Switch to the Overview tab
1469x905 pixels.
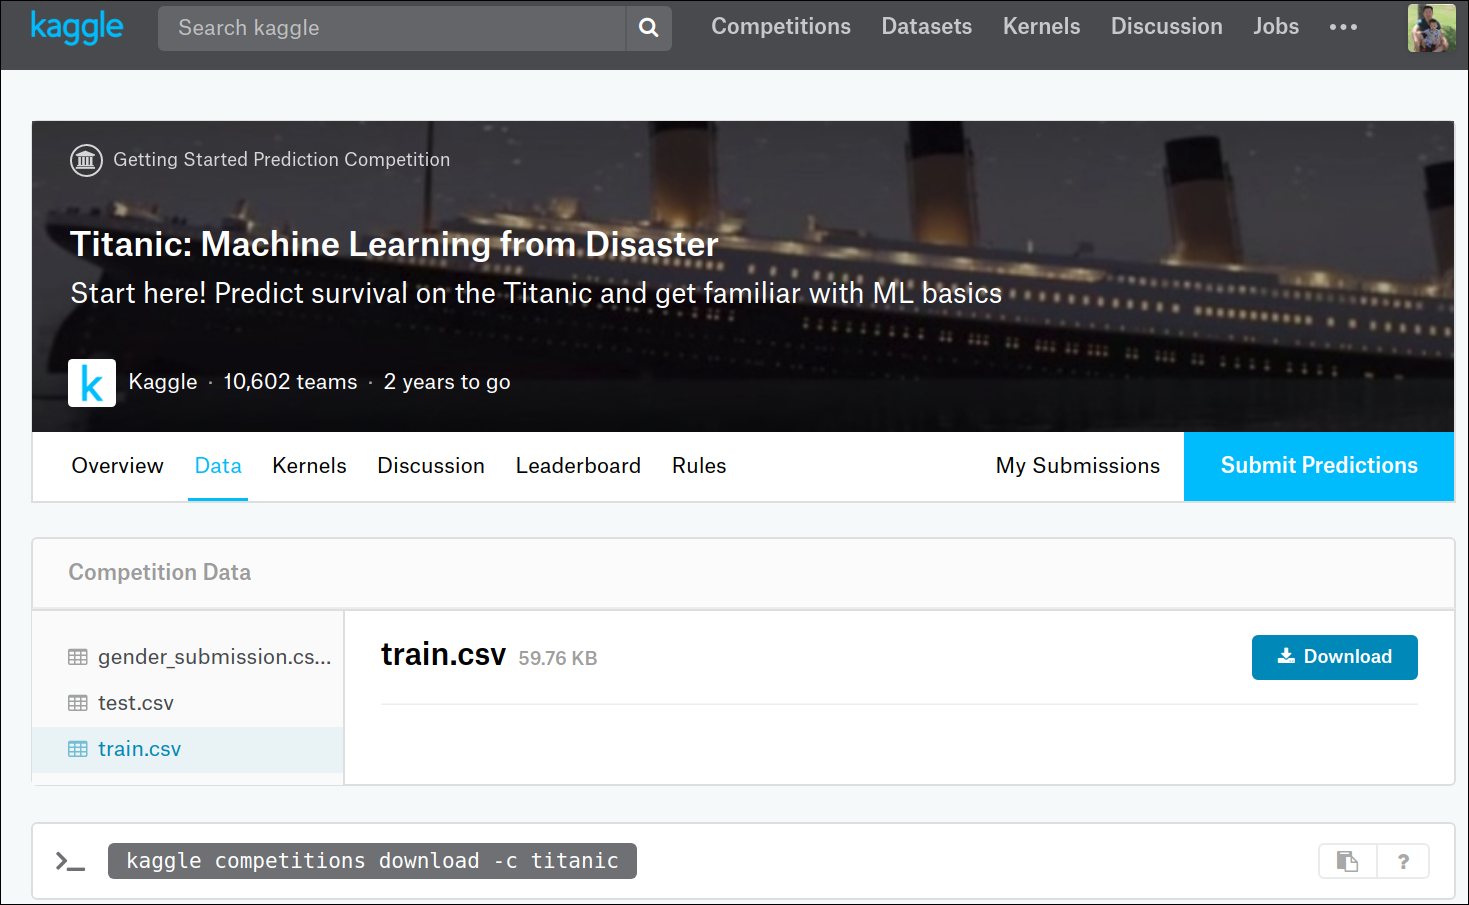point(117,466)
